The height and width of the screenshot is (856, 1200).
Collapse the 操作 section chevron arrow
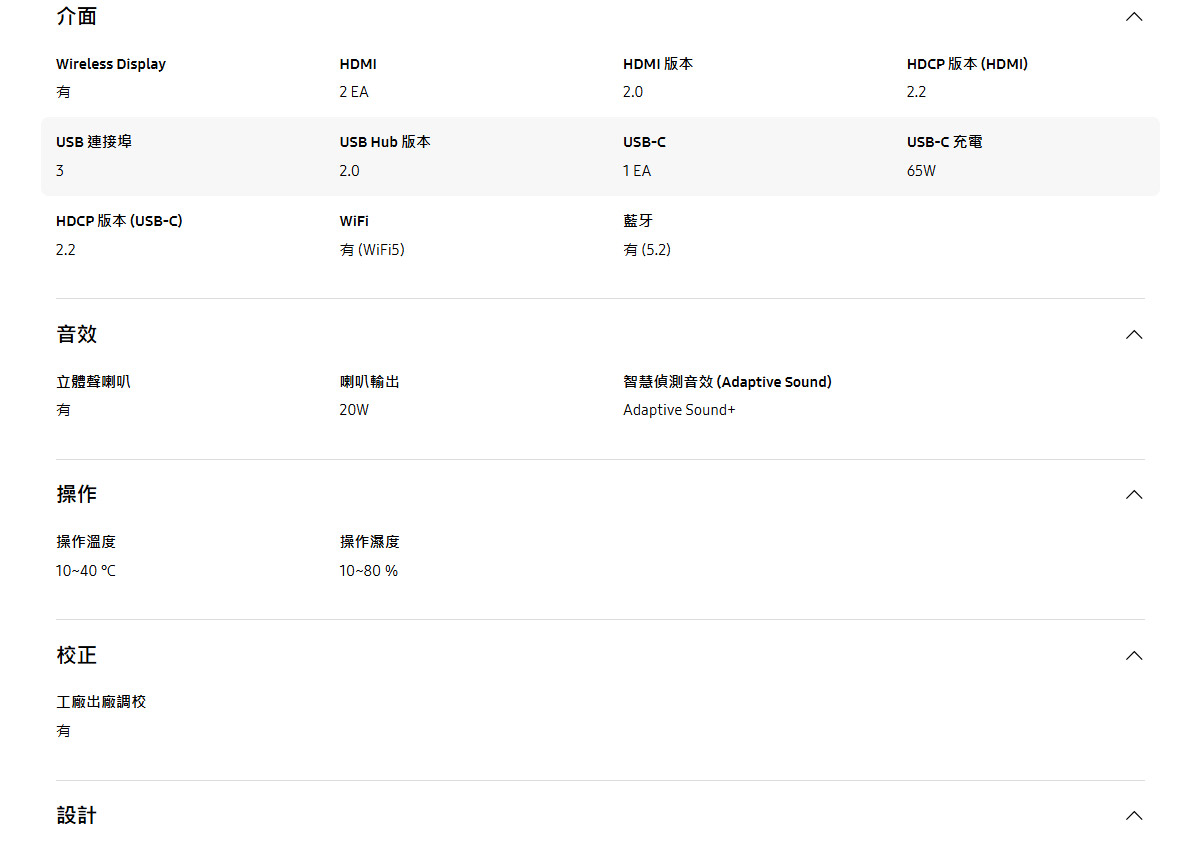coord(1133,495)
